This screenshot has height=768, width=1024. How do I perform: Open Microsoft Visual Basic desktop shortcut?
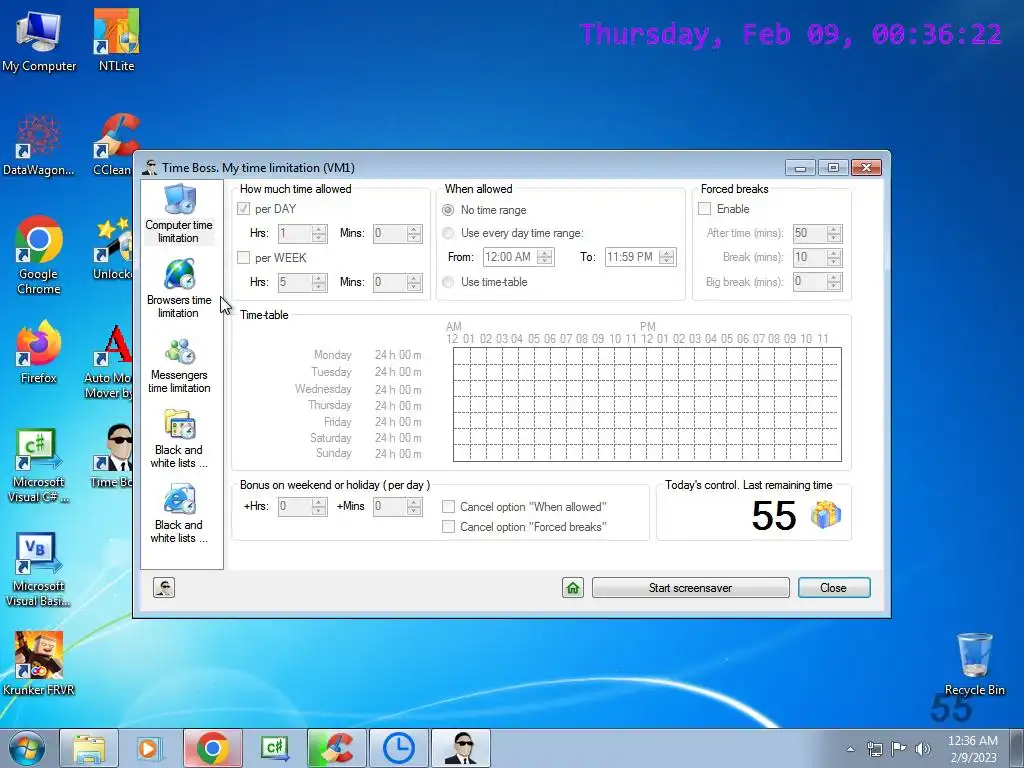(x=39, y=569)
